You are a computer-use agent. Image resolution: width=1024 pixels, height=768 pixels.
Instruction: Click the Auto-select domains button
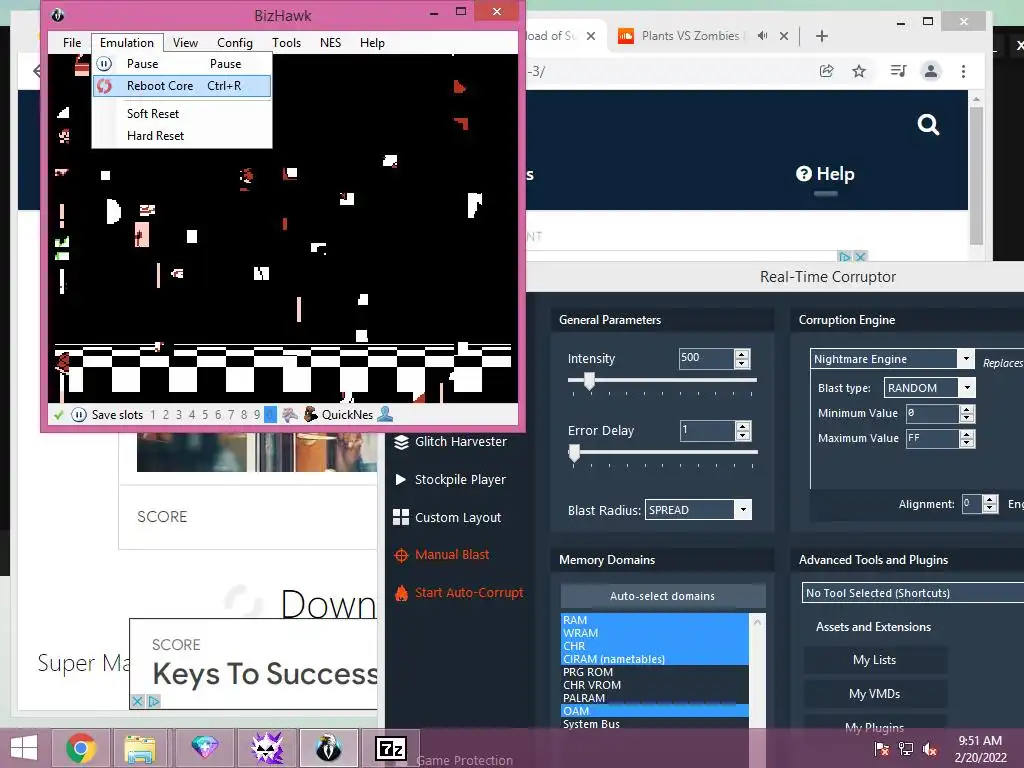coord(662,596)
